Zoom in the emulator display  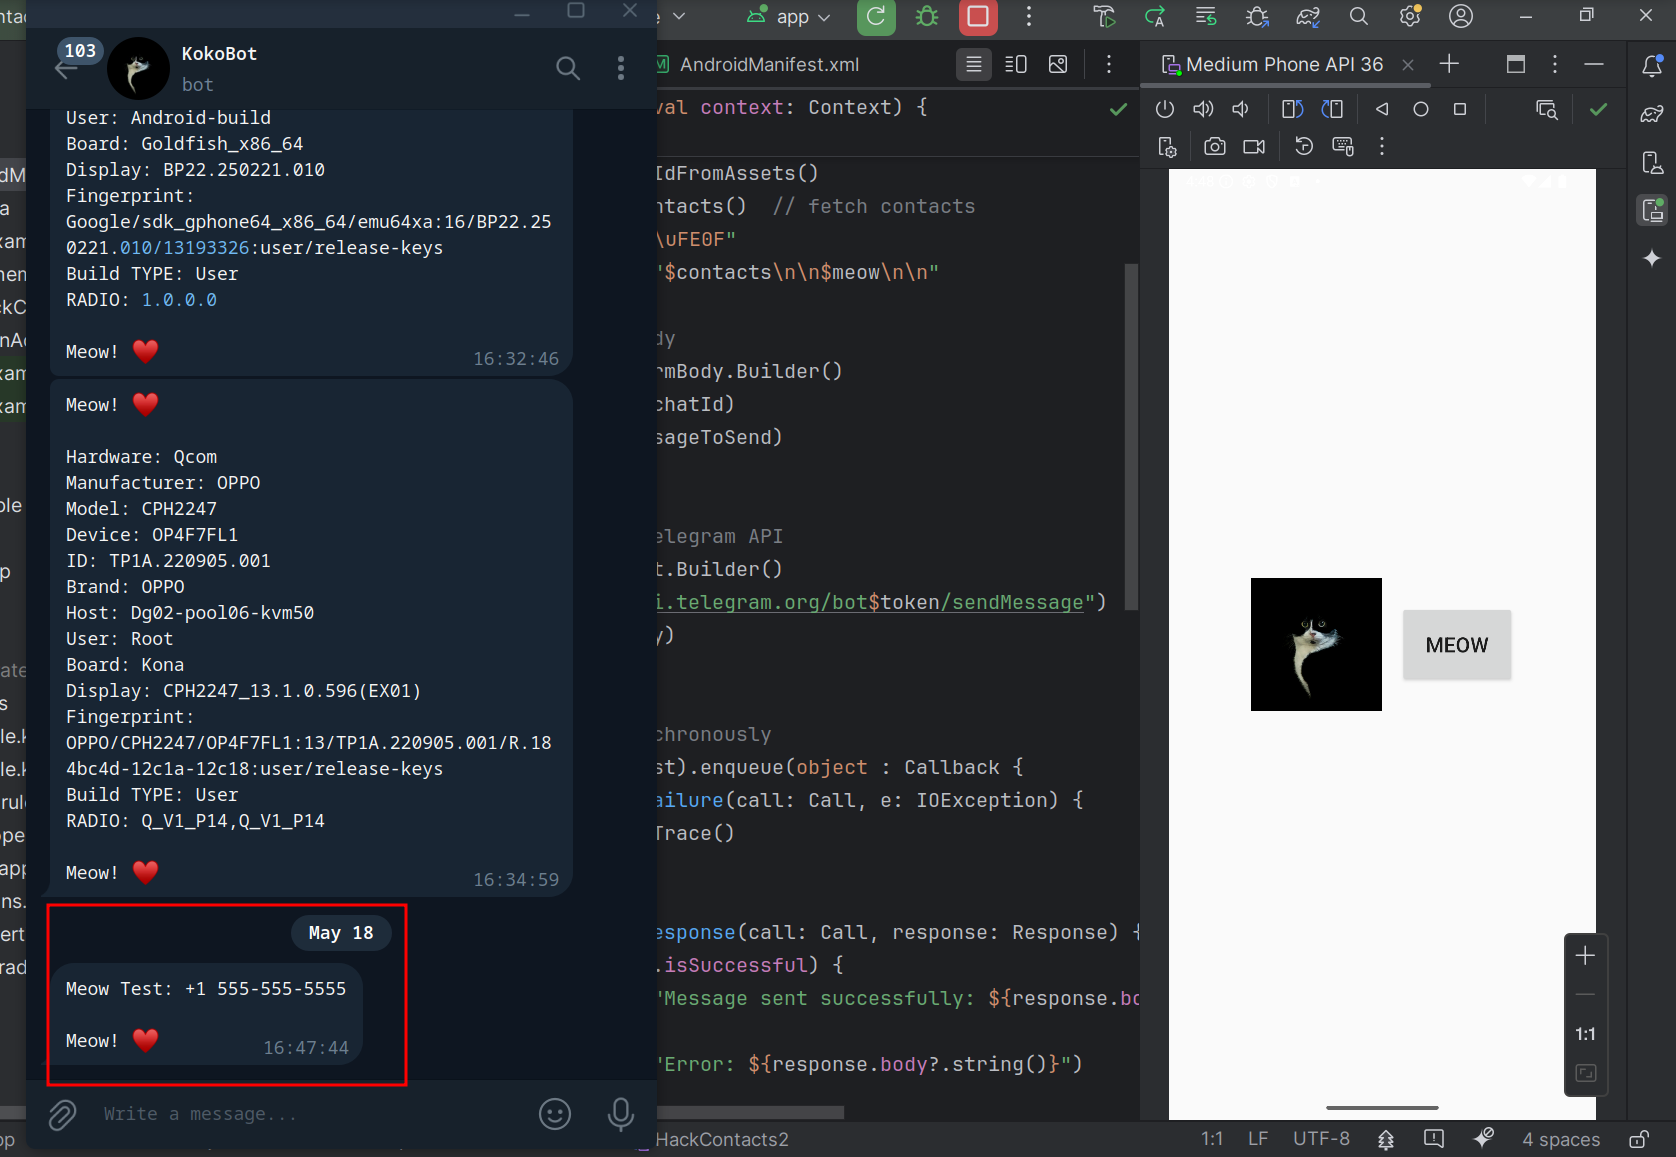1585,956
